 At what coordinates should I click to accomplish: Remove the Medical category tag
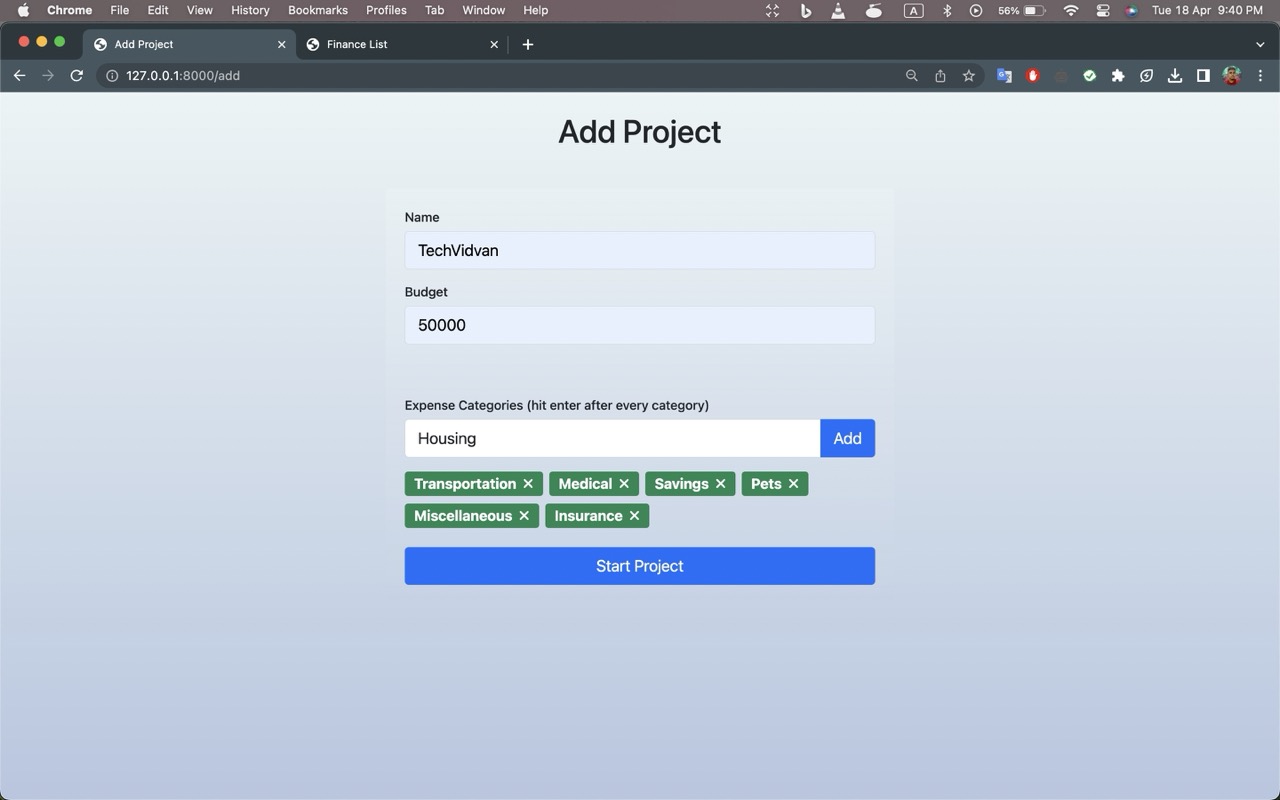tap(624, 484)
